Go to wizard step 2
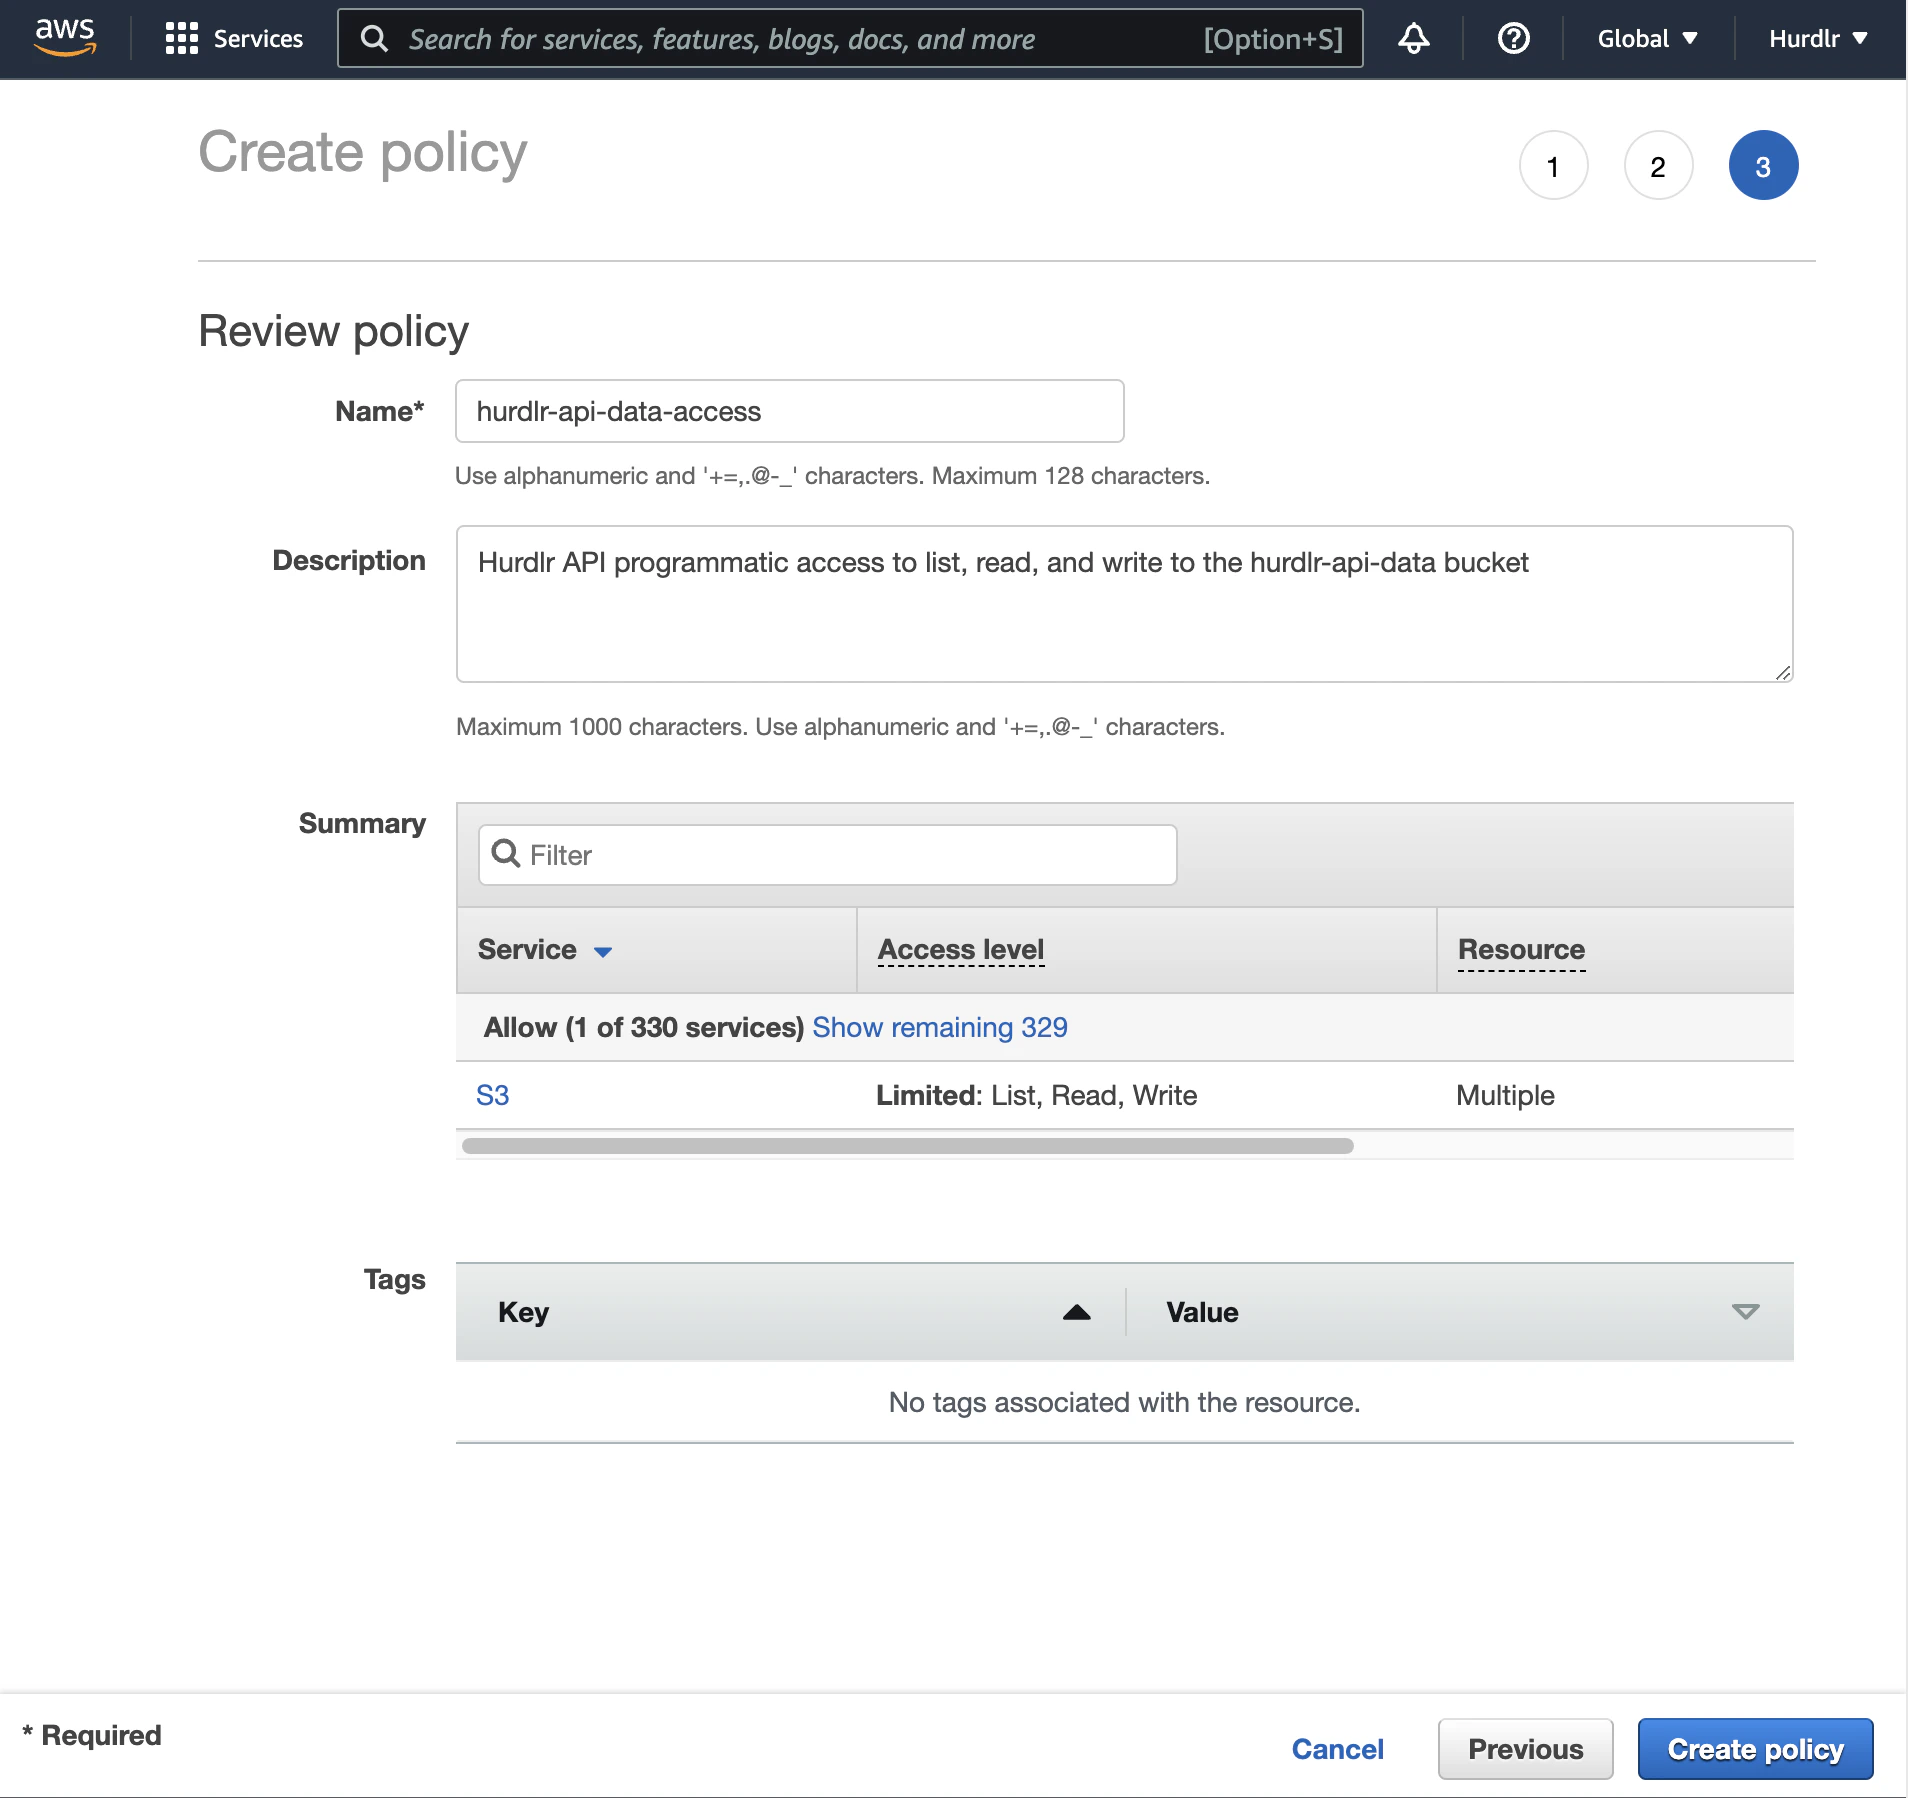Screen dimensions: 1908x1798 (x=1658, y=166)
